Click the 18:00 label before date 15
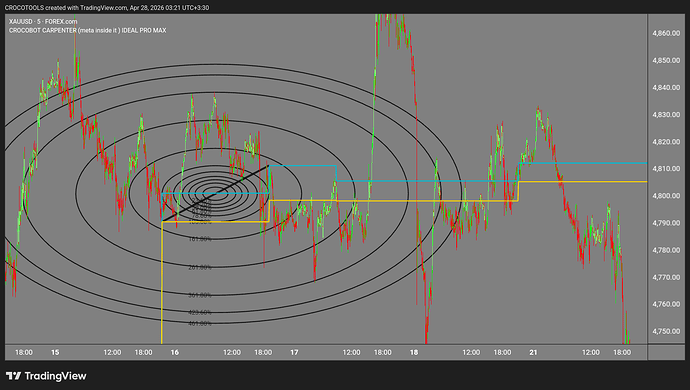 pos(24,353)
